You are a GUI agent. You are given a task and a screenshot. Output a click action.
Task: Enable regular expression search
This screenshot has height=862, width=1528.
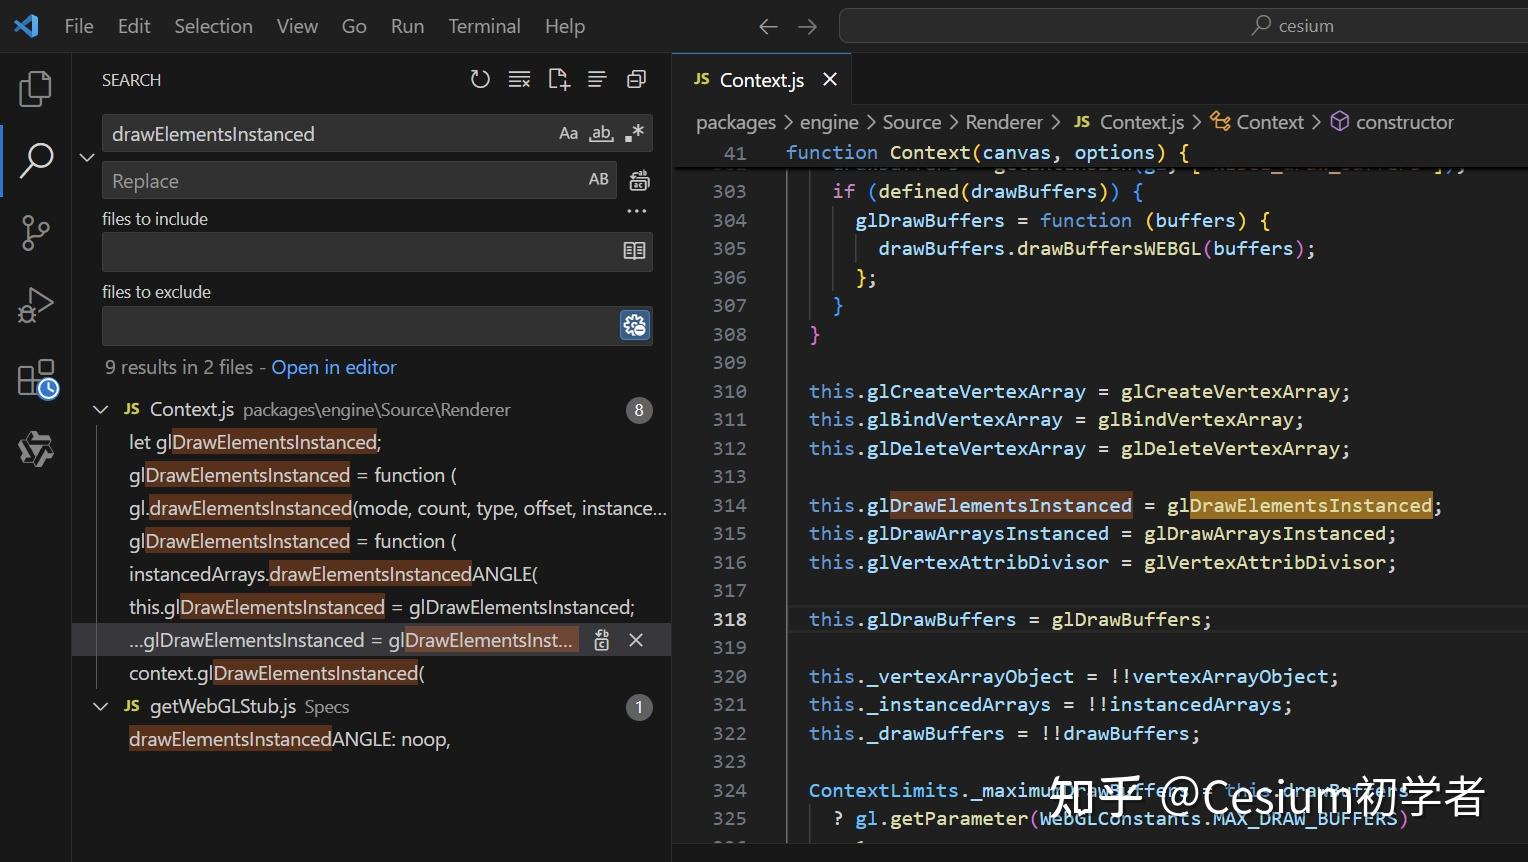(x=634, y=133)
